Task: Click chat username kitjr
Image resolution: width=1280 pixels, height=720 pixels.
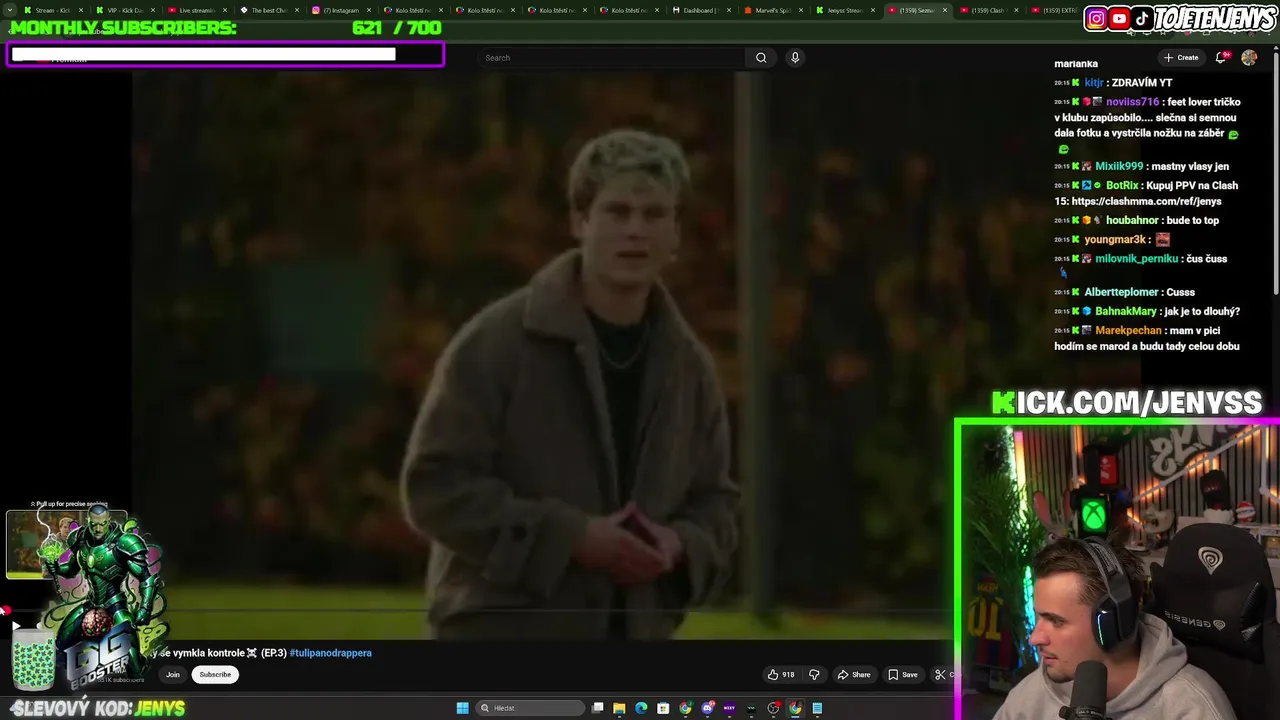Action: tap(1093, 83)
